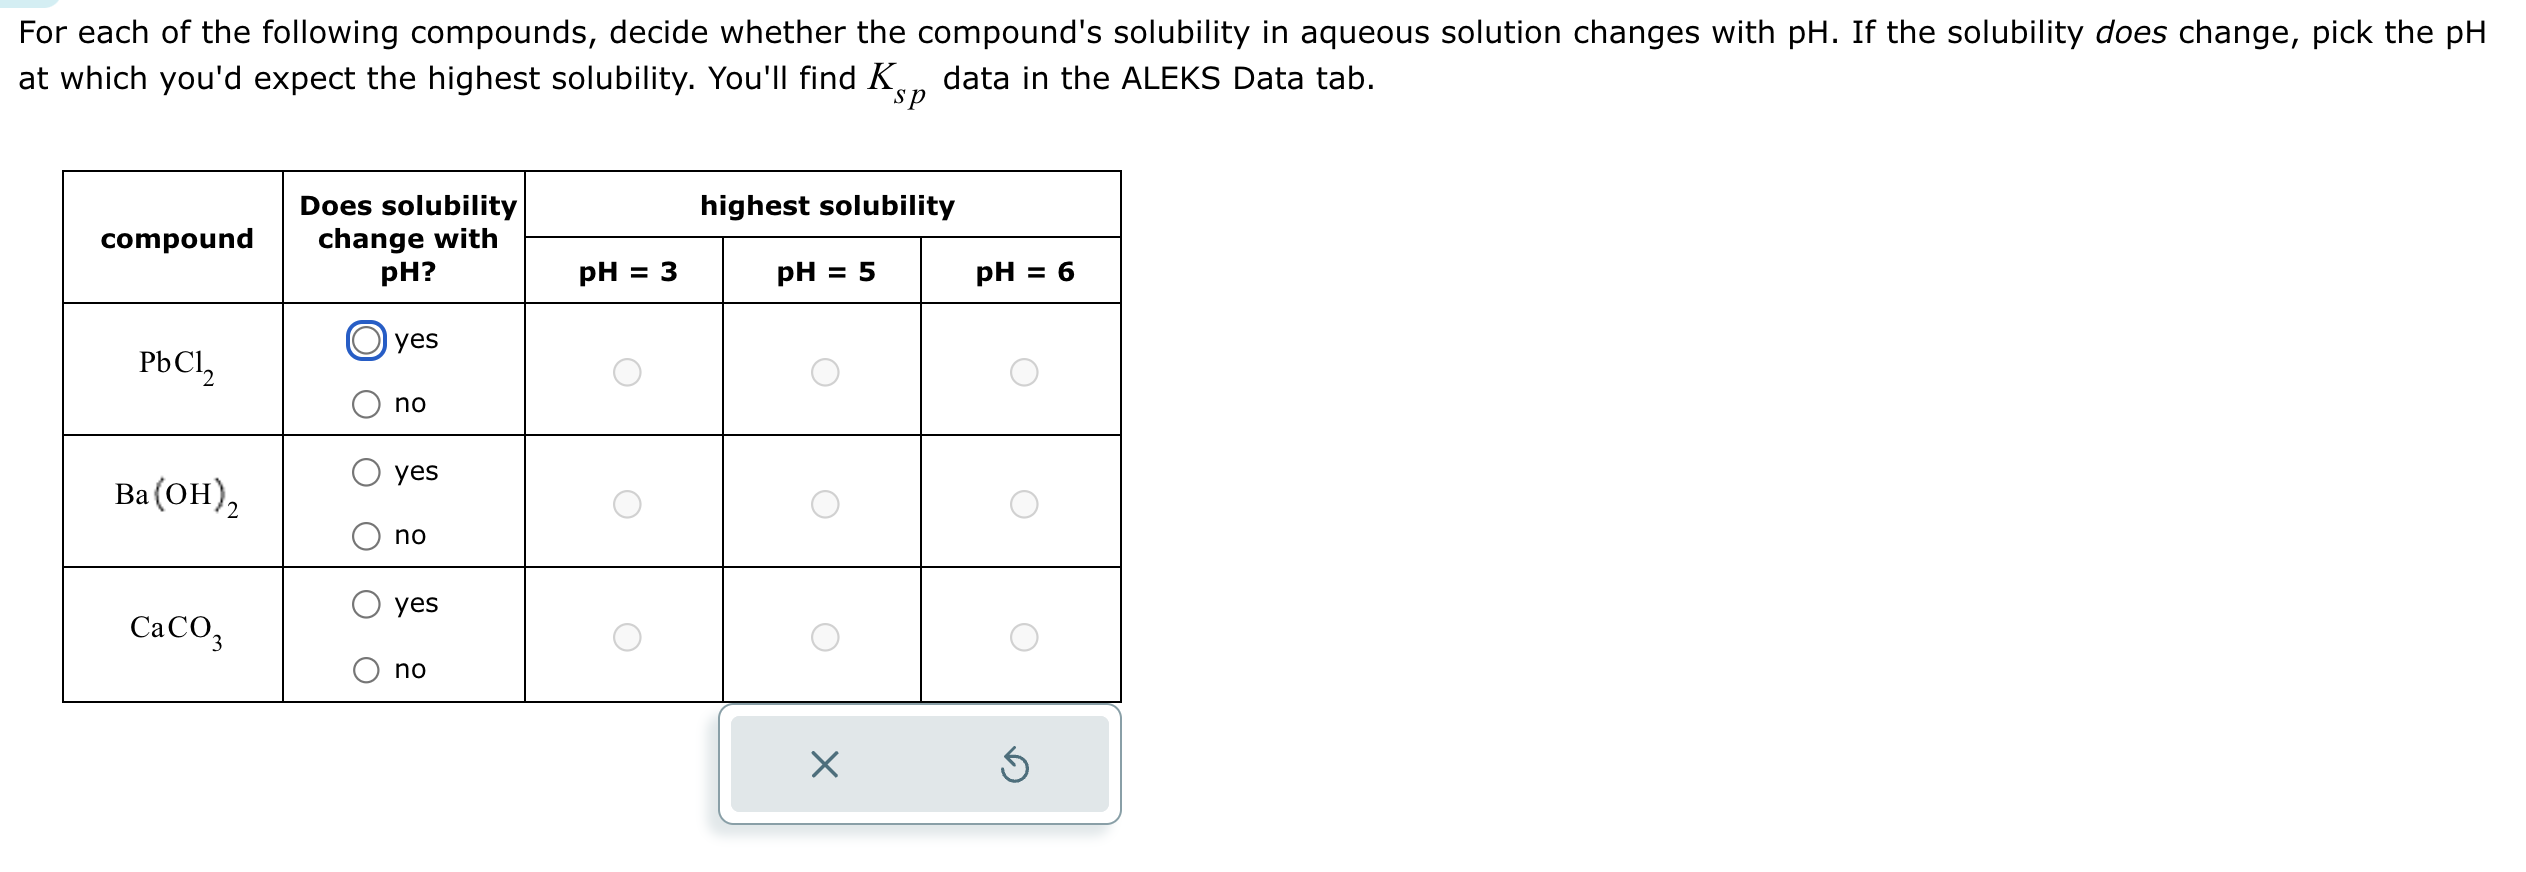The width and height of the screenshot is (2526, 872).
Task: Select pH = 5 for PbCl2 row
Action: pos(822,372)
